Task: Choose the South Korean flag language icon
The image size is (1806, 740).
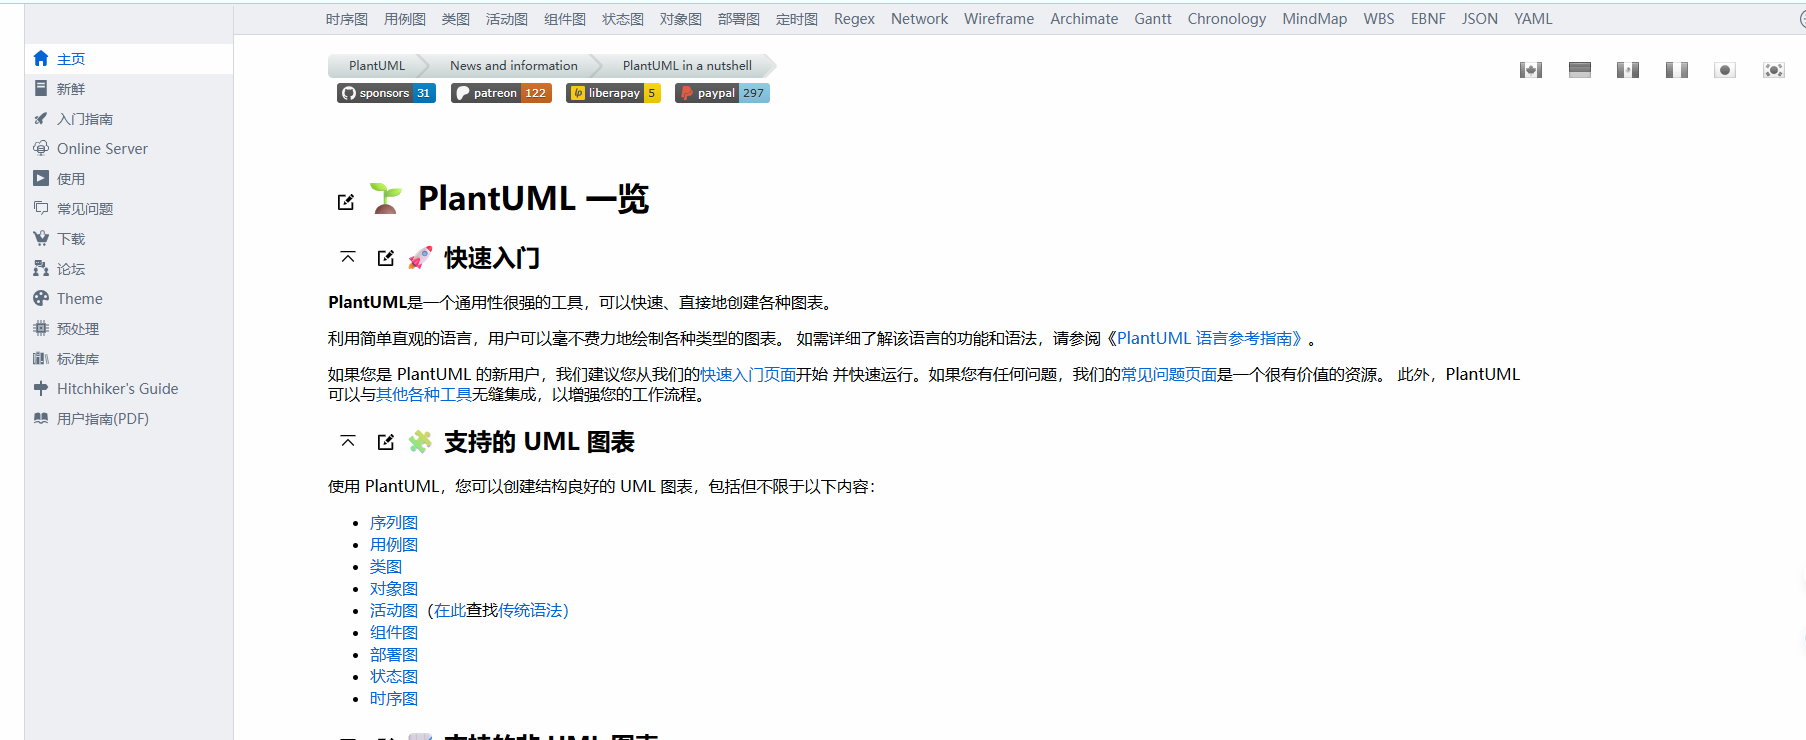Action: 1773,70
